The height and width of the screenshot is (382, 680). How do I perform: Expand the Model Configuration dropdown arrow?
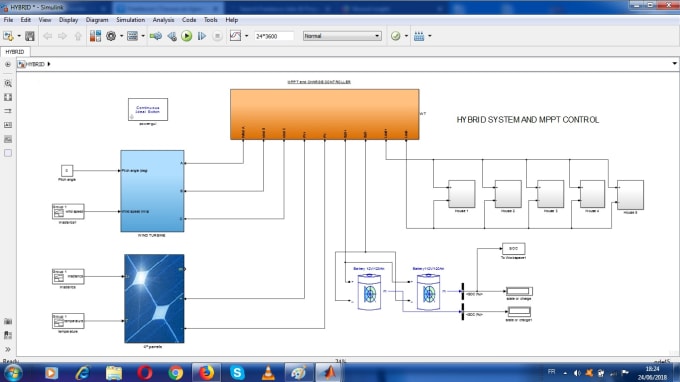121,36
